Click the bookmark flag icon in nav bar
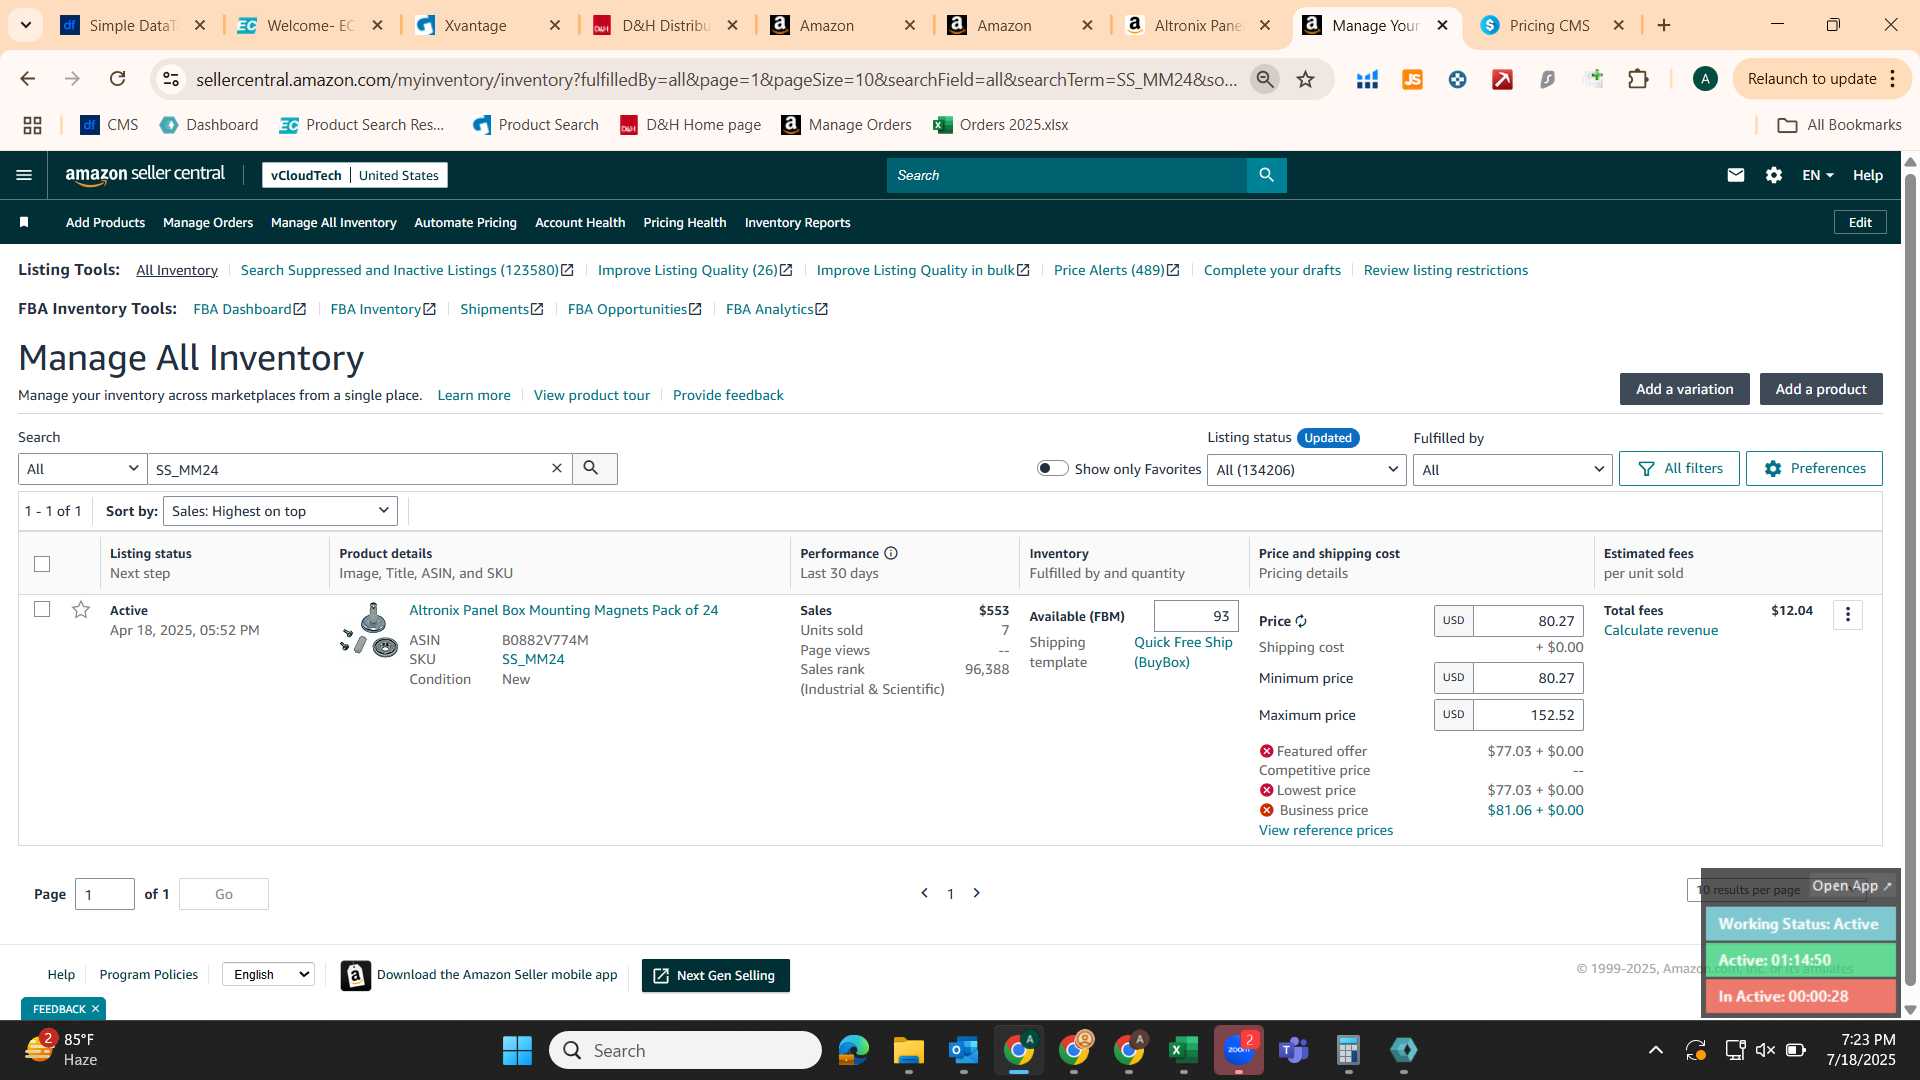This screenshot has height=1080, width=1920. point(24,222)
